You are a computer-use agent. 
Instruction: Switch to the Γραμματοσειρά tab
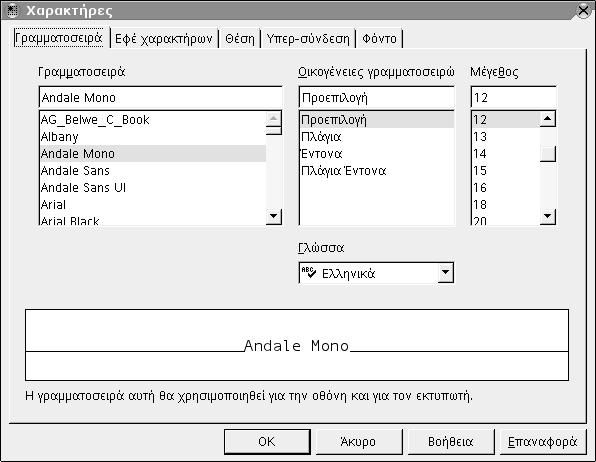tap(59, 38)
